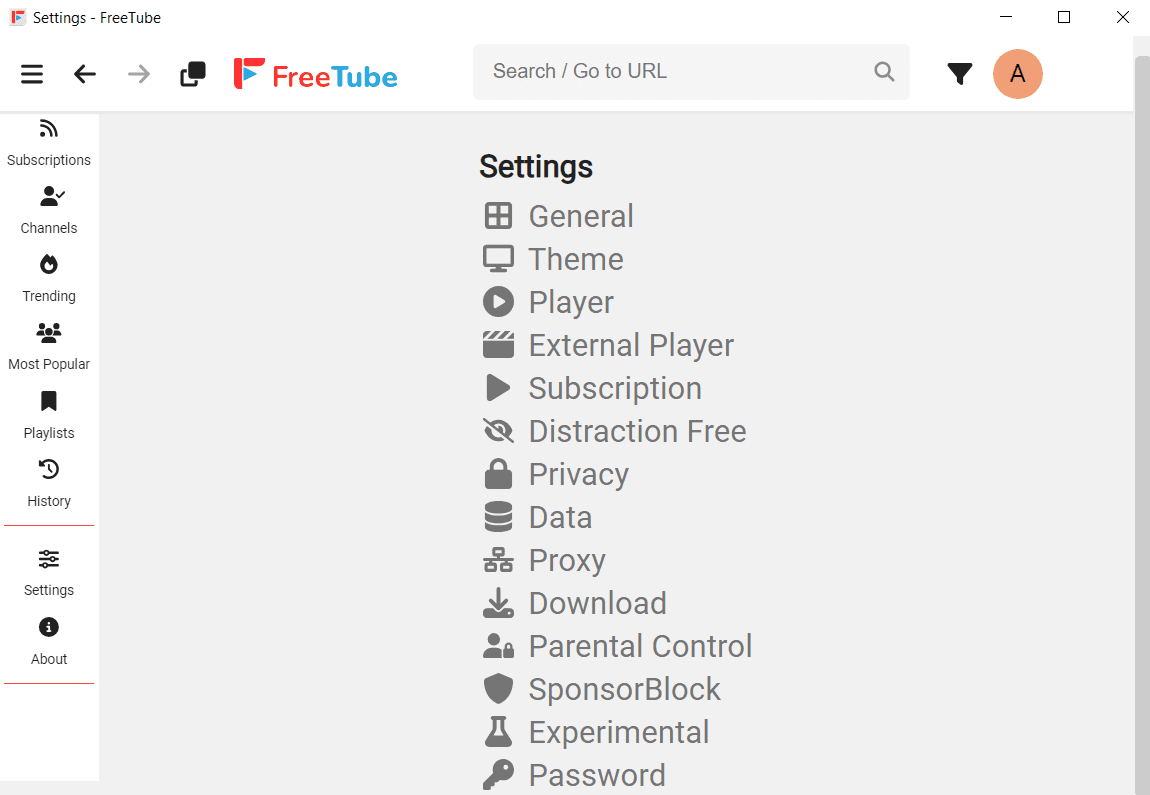Expand the Privacy settings section
Screen dimensions: 1150x795
point(578,474)
